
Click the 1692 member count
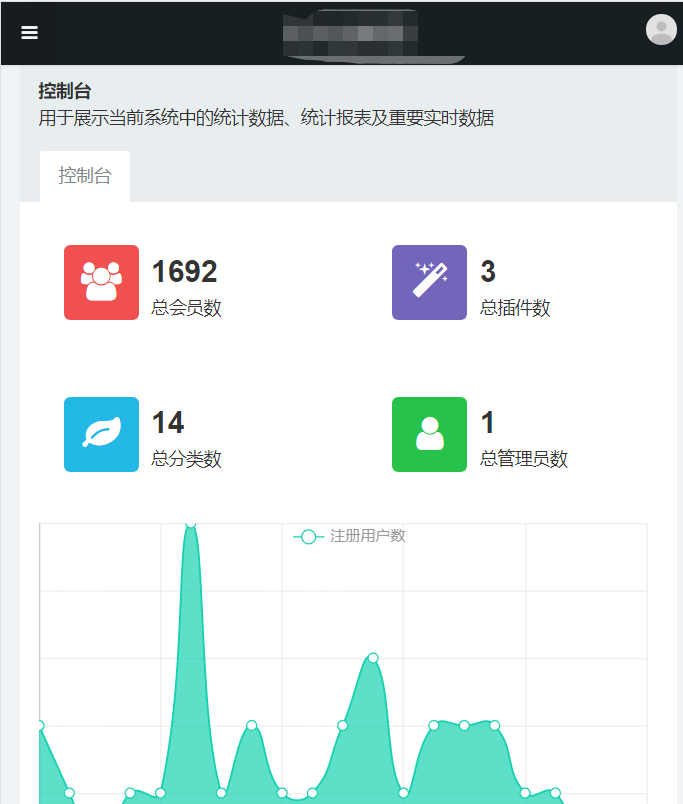tap(184, 271)
